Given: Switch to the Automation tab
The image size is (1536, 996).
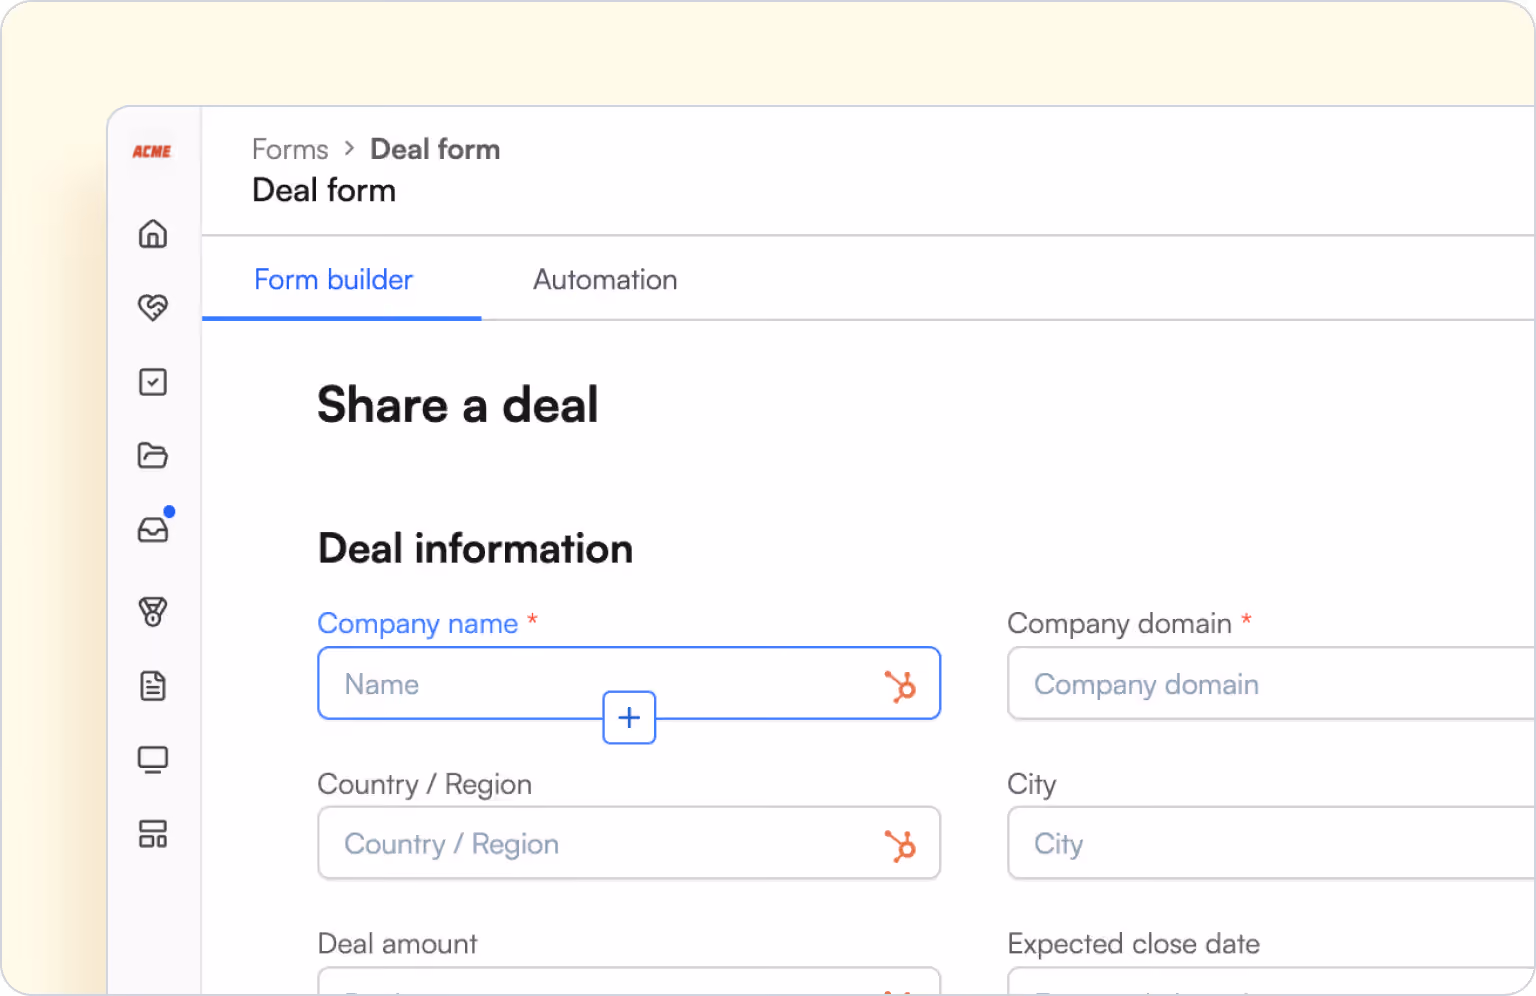Looking at the screenshot, I should [x=605, y=280].
